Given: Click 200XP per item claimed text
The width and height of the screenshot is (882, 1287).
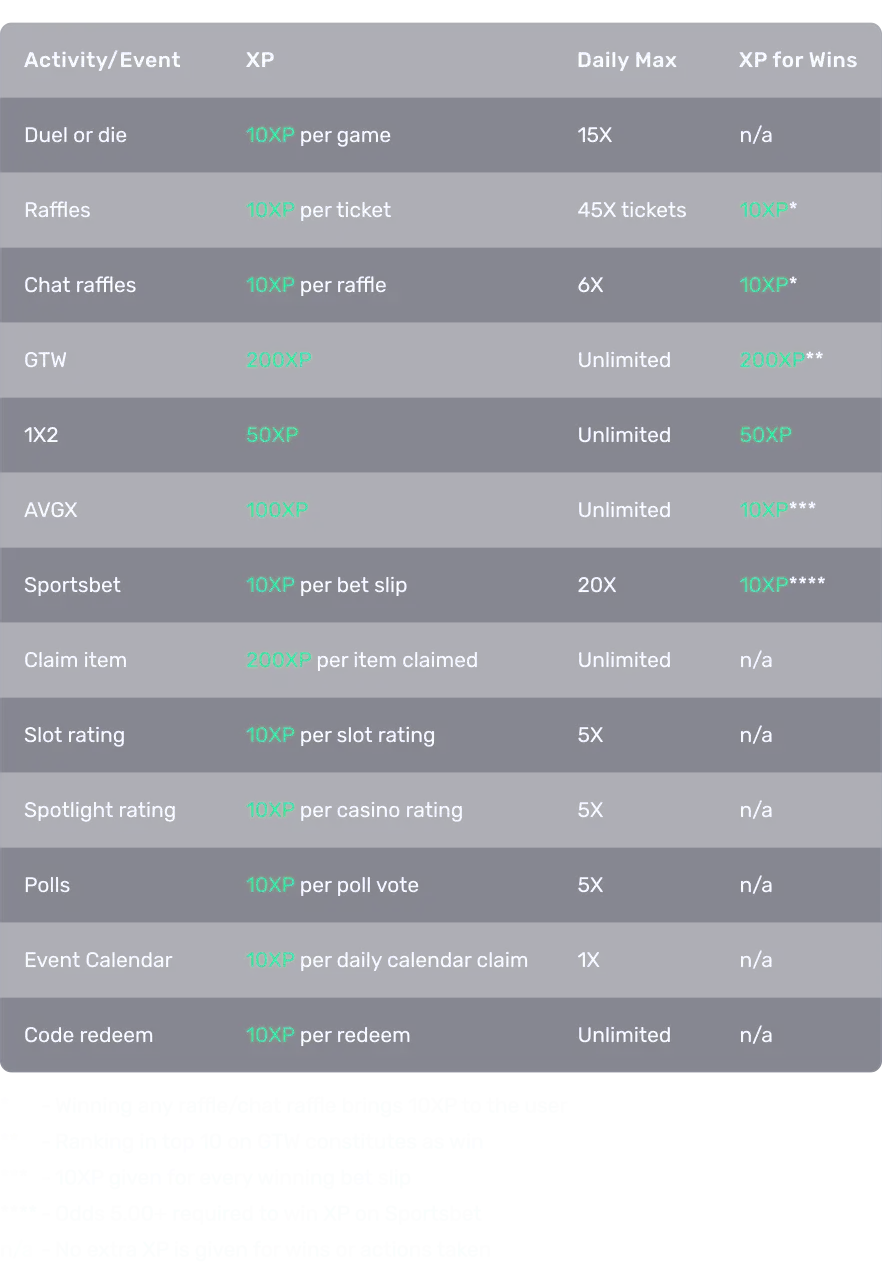Looking at the screenshot, I should 362,660.
